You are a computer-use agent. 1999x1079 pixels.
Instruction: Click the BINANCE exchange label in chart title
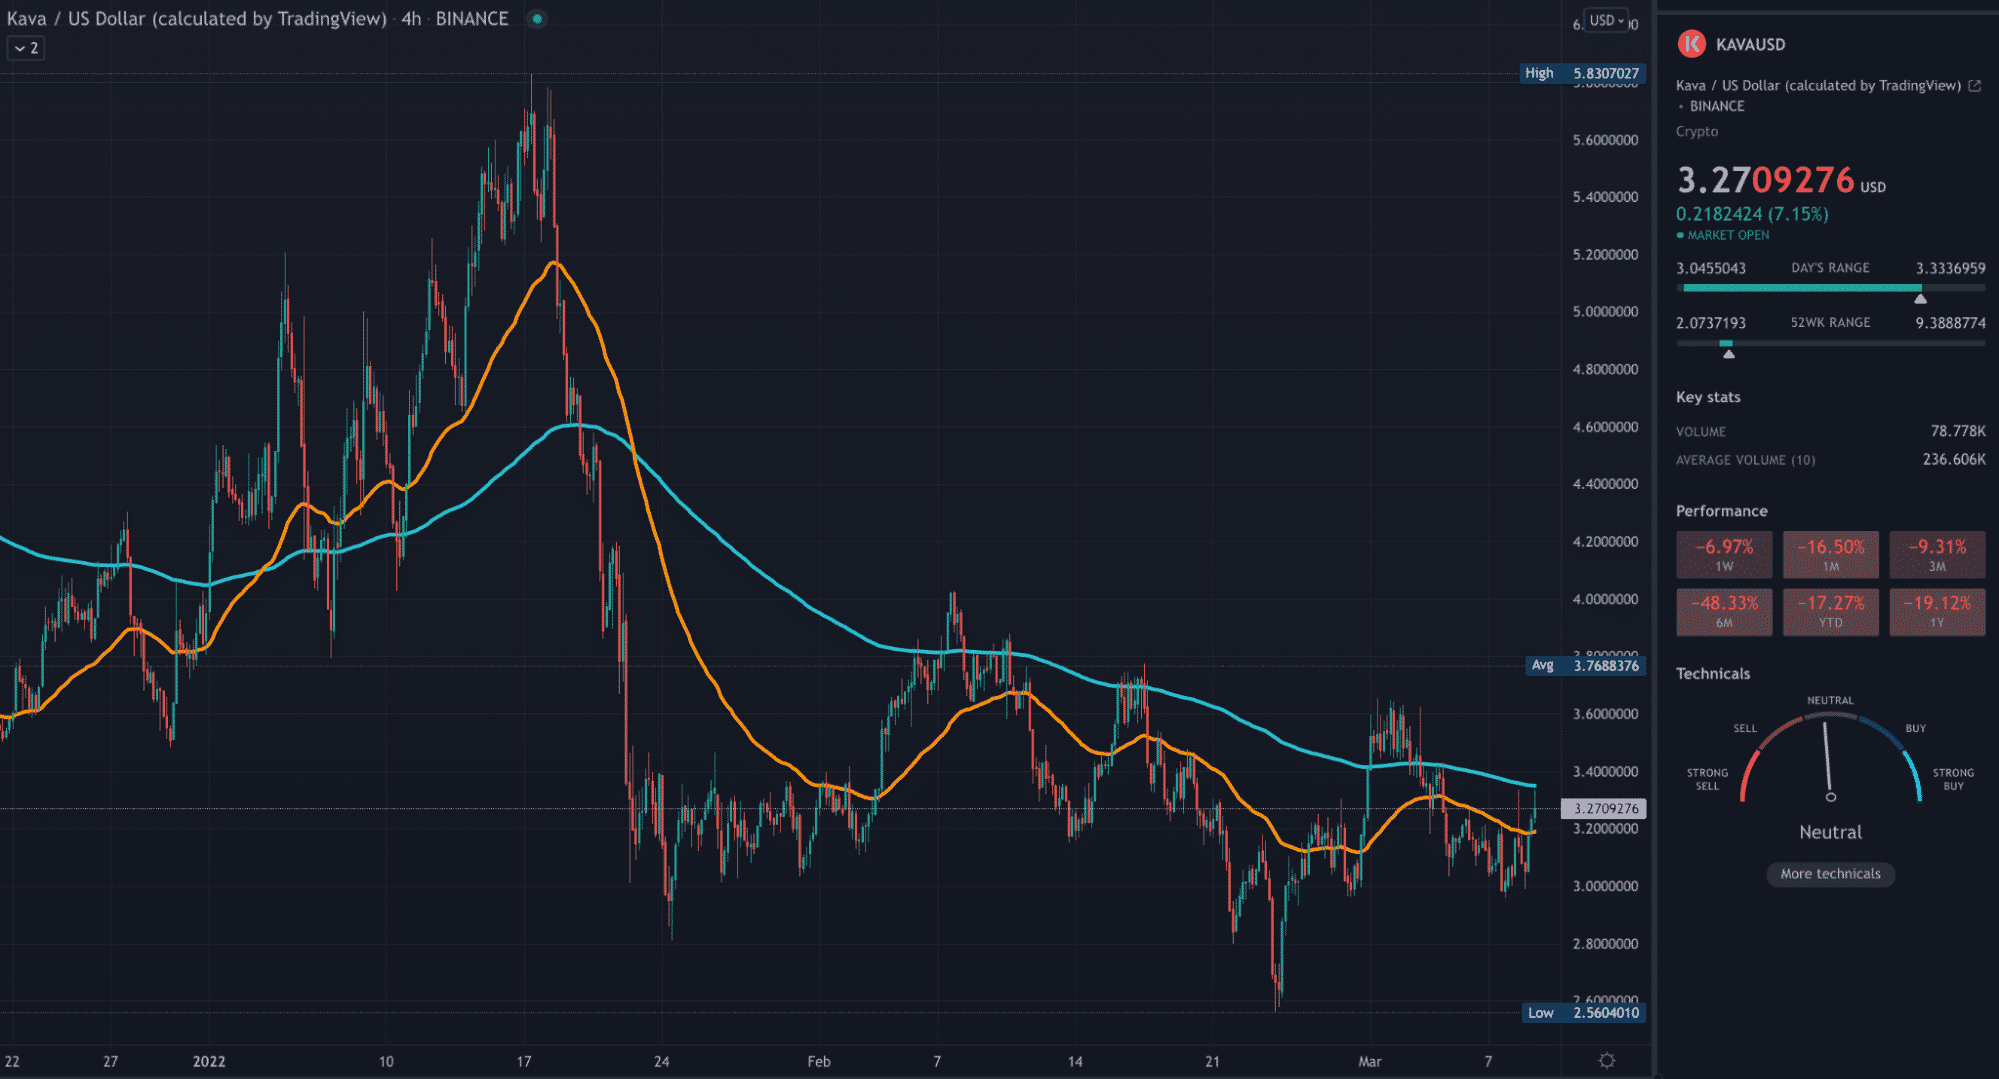[x=472, y=19]
